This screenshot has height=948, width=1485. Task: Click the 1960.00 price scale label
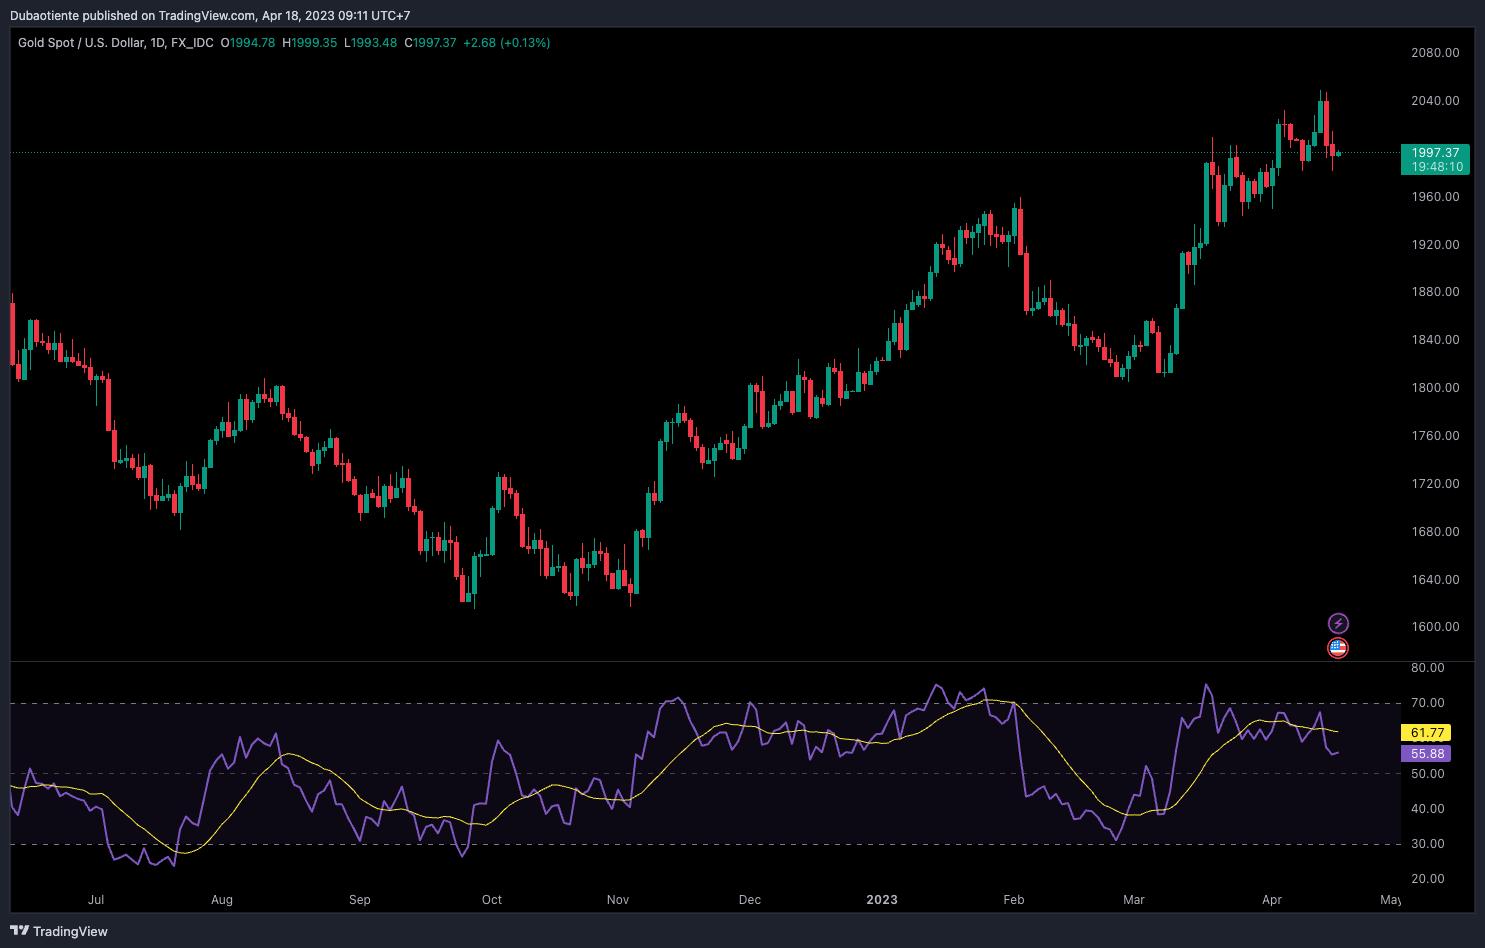click(1435, 197)
